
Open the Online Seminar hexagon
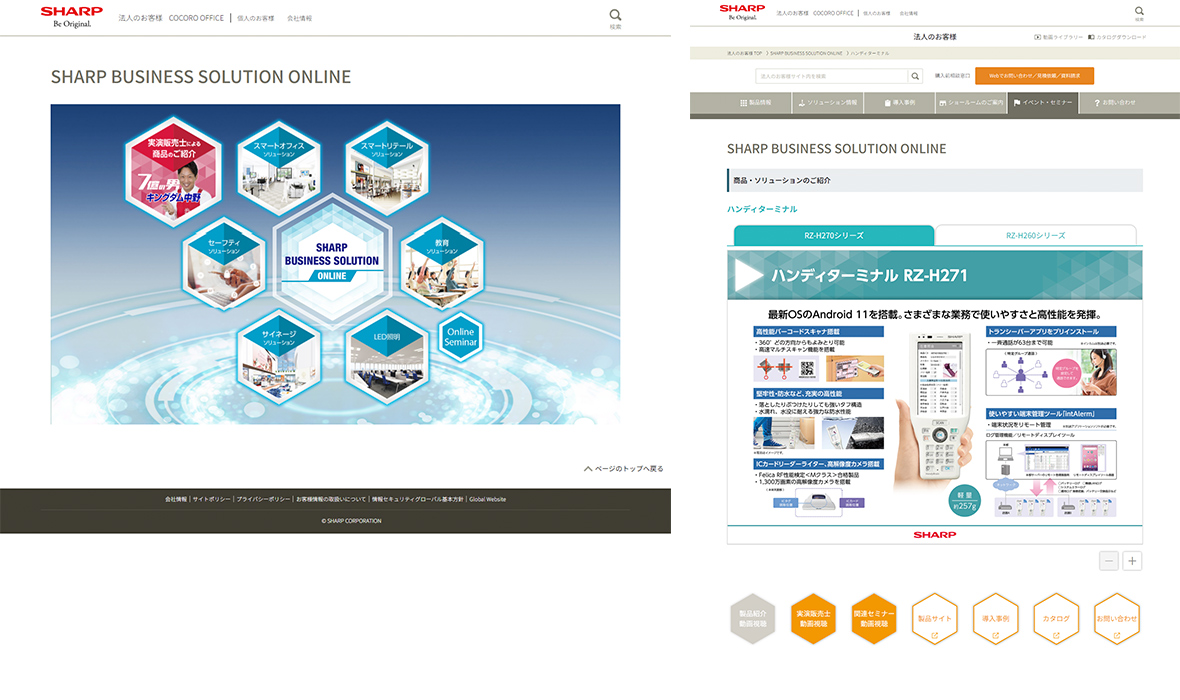click(461, 336)
